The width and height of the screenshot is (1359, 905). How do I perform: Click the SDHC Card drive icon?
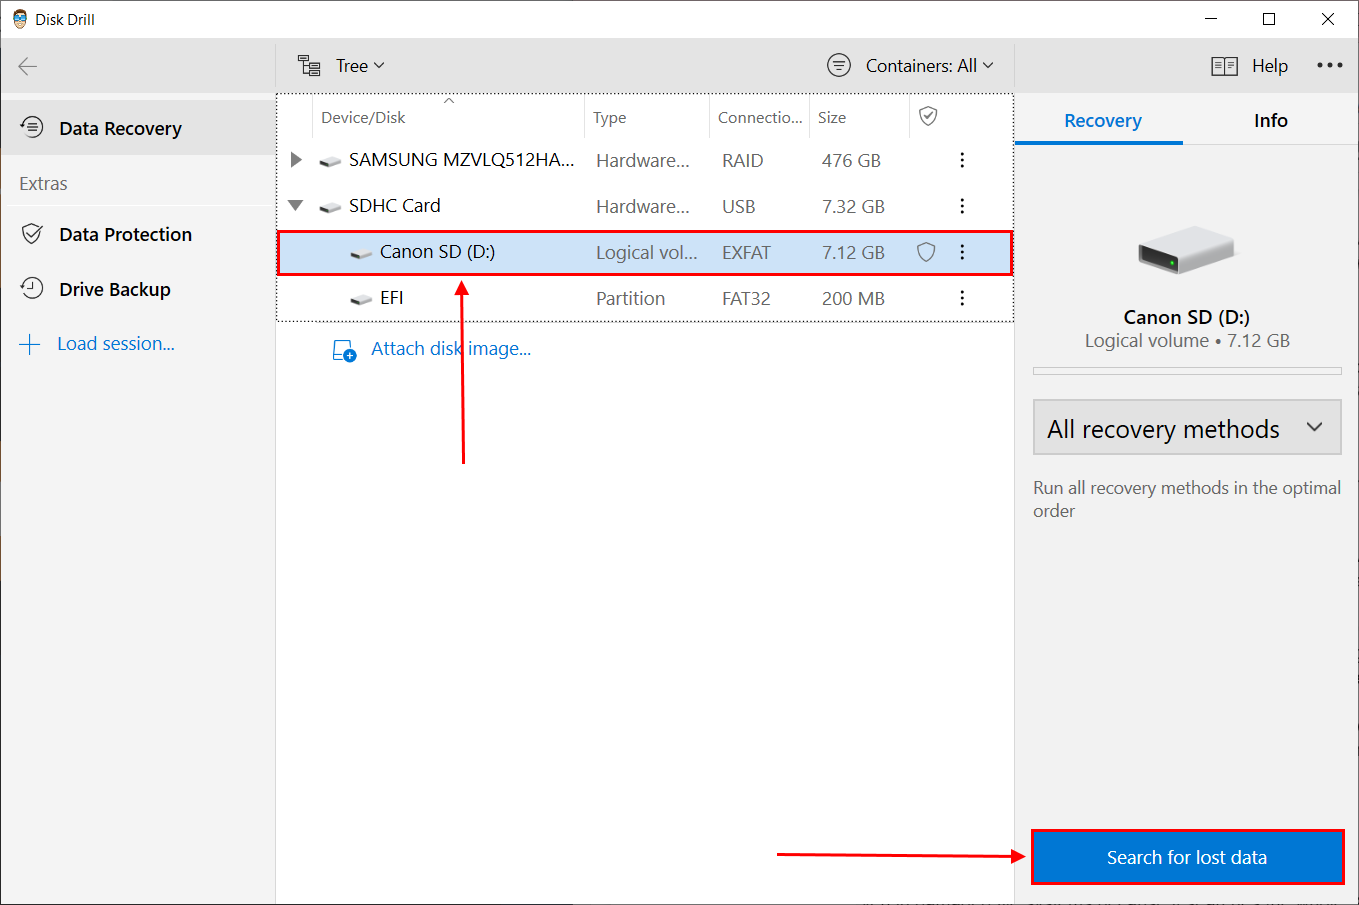pyautogui.click(x=330, y=207)
